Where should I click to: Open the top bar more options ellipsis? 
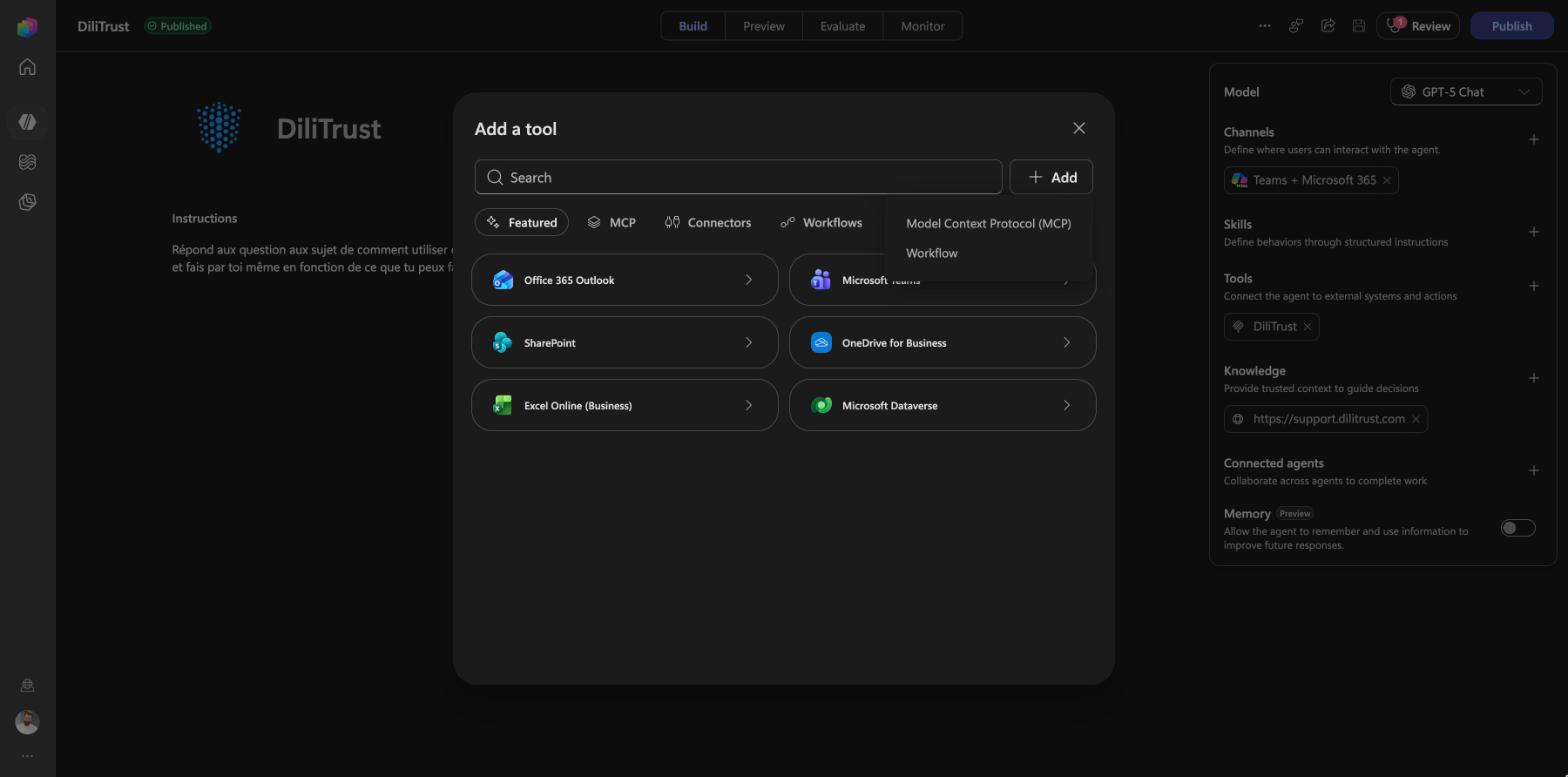pos(1265,26)
